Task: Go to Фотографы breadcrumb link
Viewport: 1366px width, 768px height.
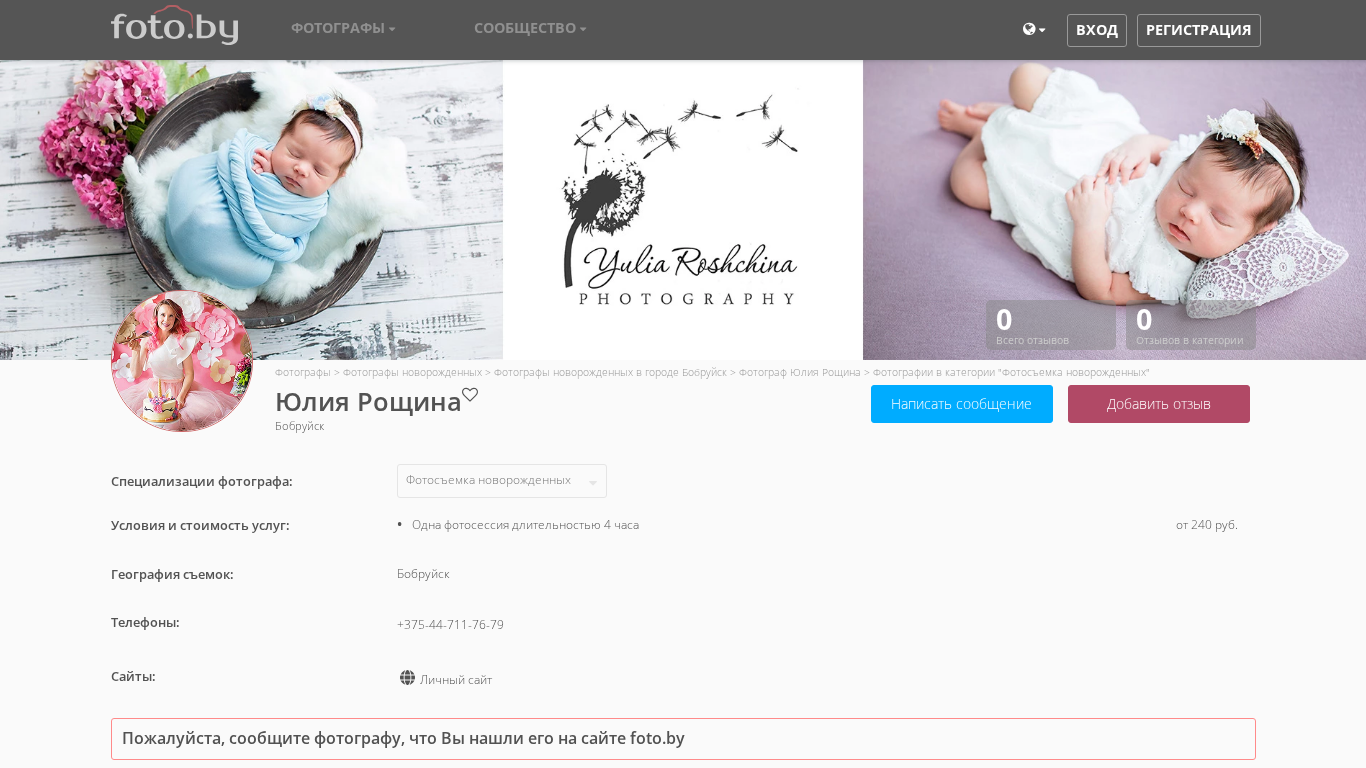Action: 302,372
